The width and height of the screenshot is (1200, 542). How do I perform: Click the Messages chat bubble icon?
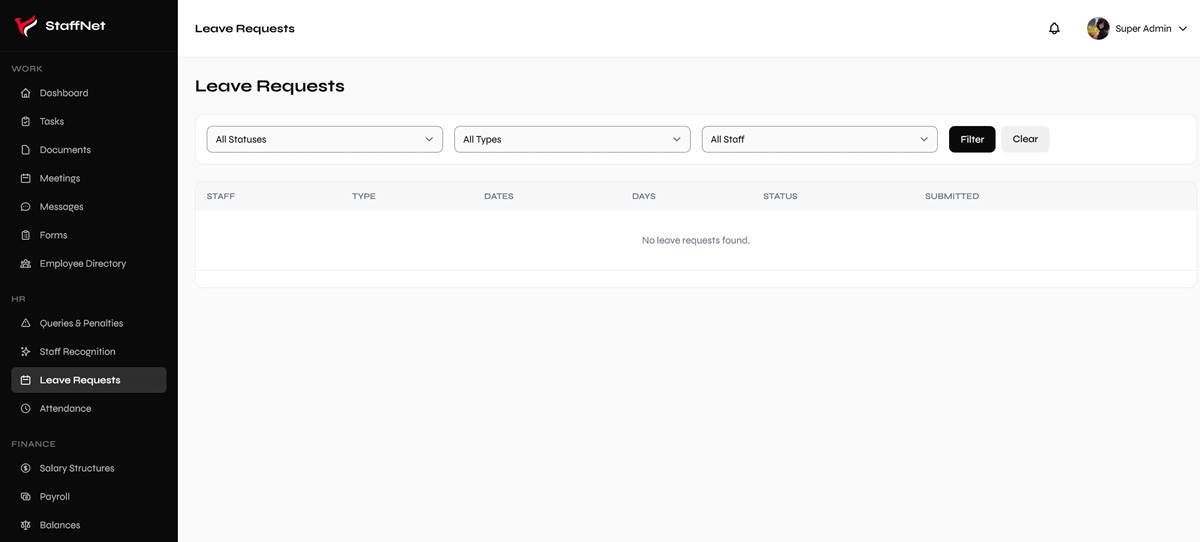[26, 207]
